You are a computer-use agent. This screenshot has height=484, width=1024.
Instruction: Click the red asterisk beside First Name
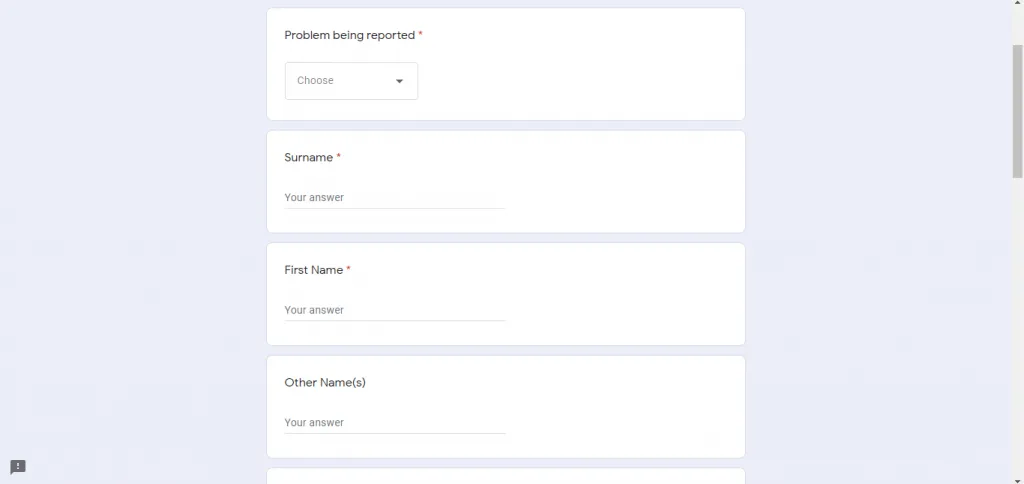pos(348,270)
